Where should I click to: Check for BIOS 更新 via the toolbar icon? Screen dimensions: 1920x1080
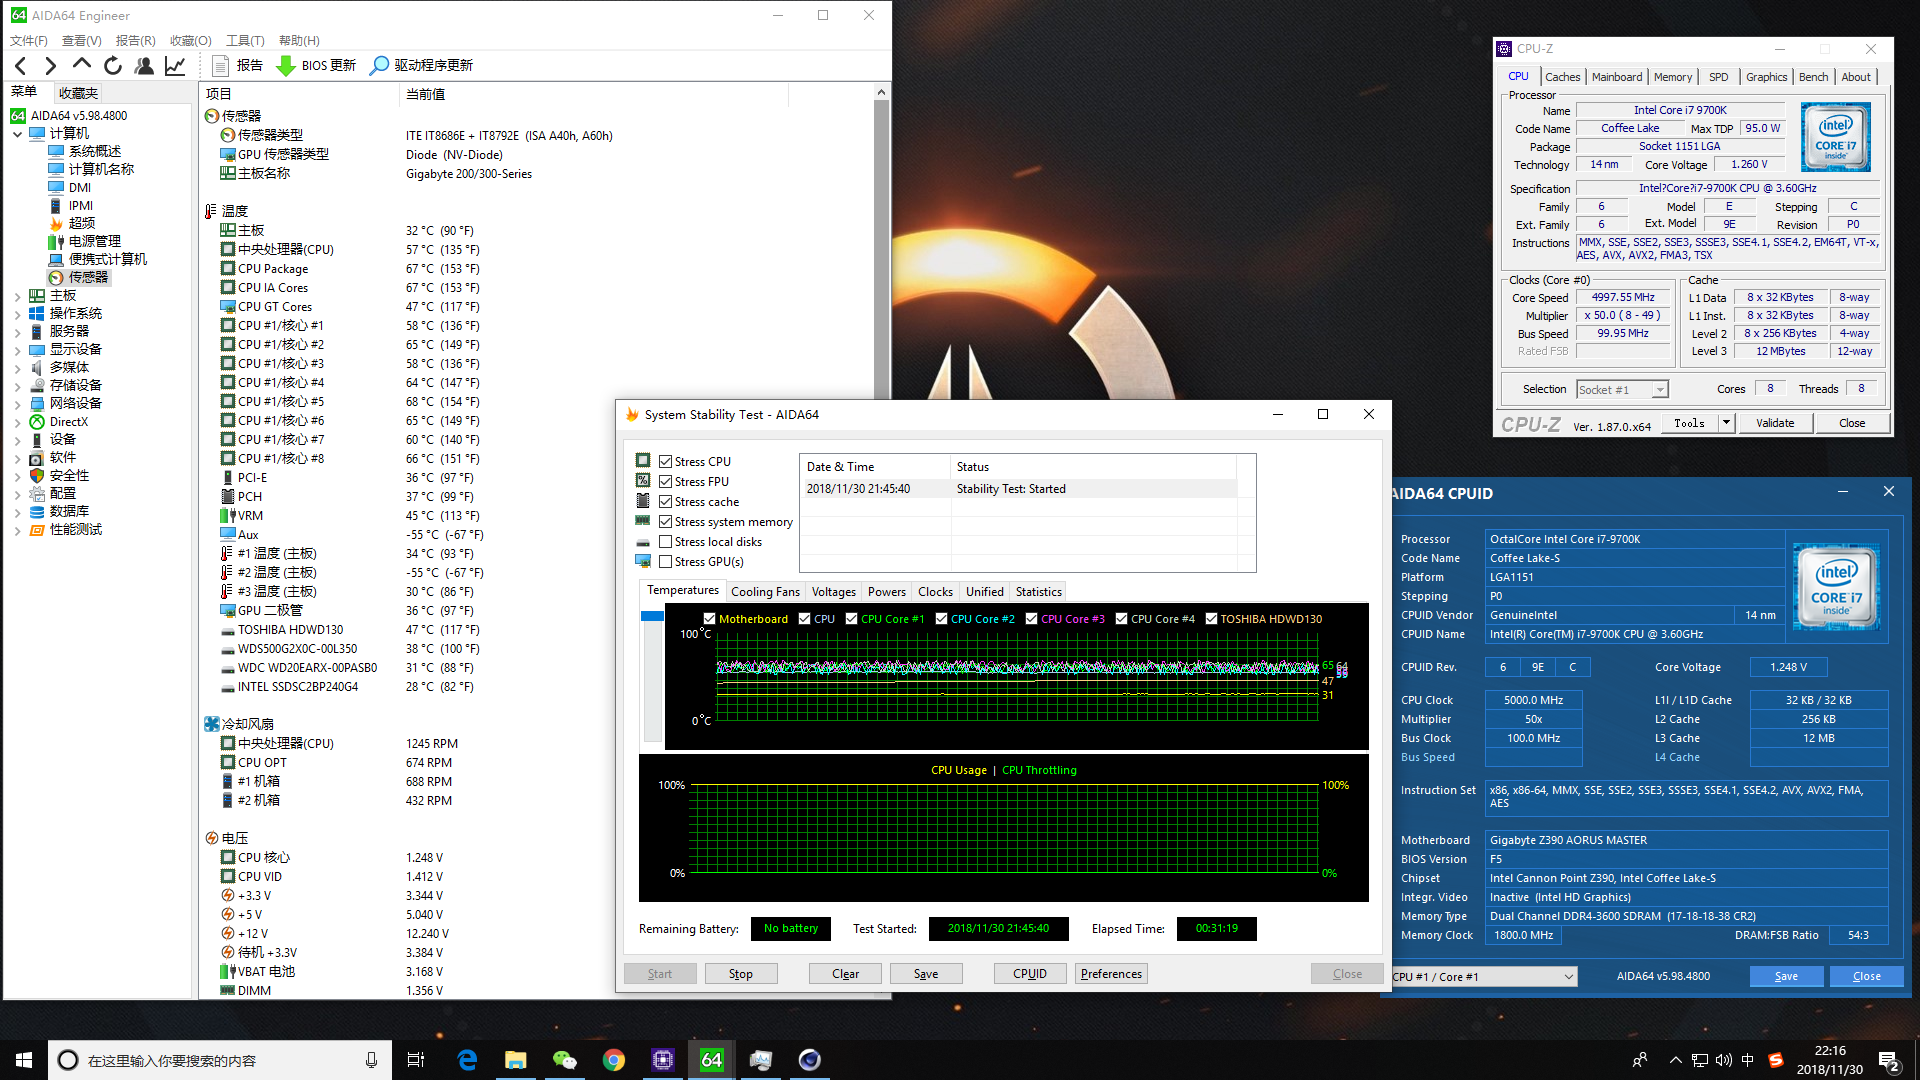pos(316,65)
